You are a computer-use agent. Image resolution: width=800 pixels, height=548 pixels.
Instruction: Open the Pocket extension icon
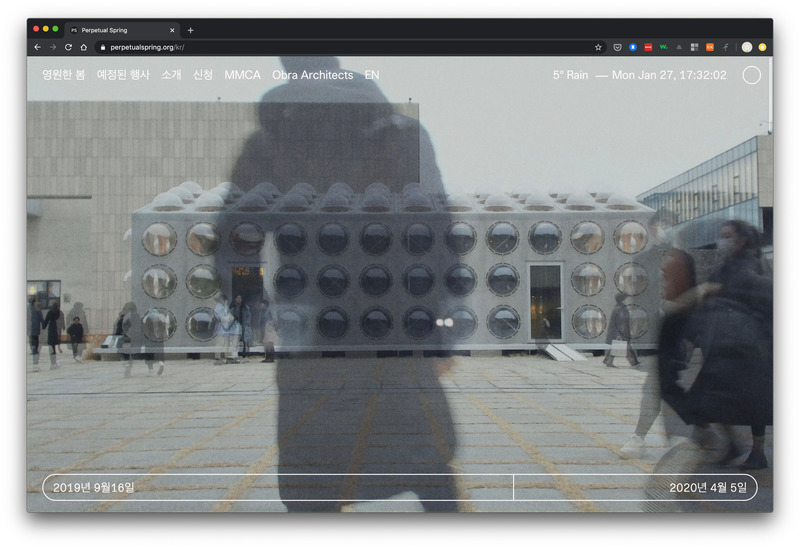[x=617, y=47]
